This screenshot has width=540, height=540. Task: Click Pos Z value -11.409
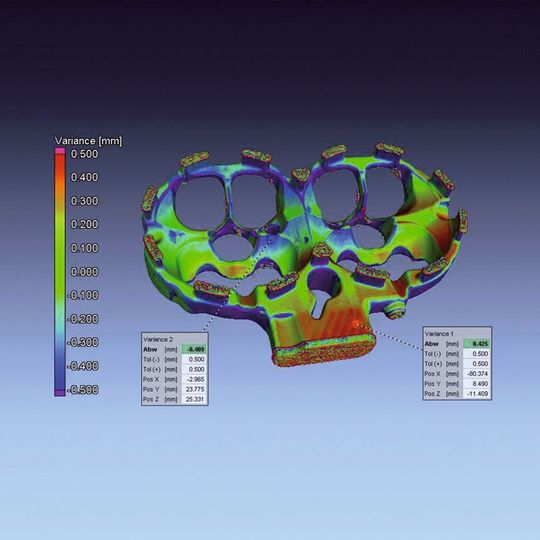pyautogui.click(x=477, y=394)
